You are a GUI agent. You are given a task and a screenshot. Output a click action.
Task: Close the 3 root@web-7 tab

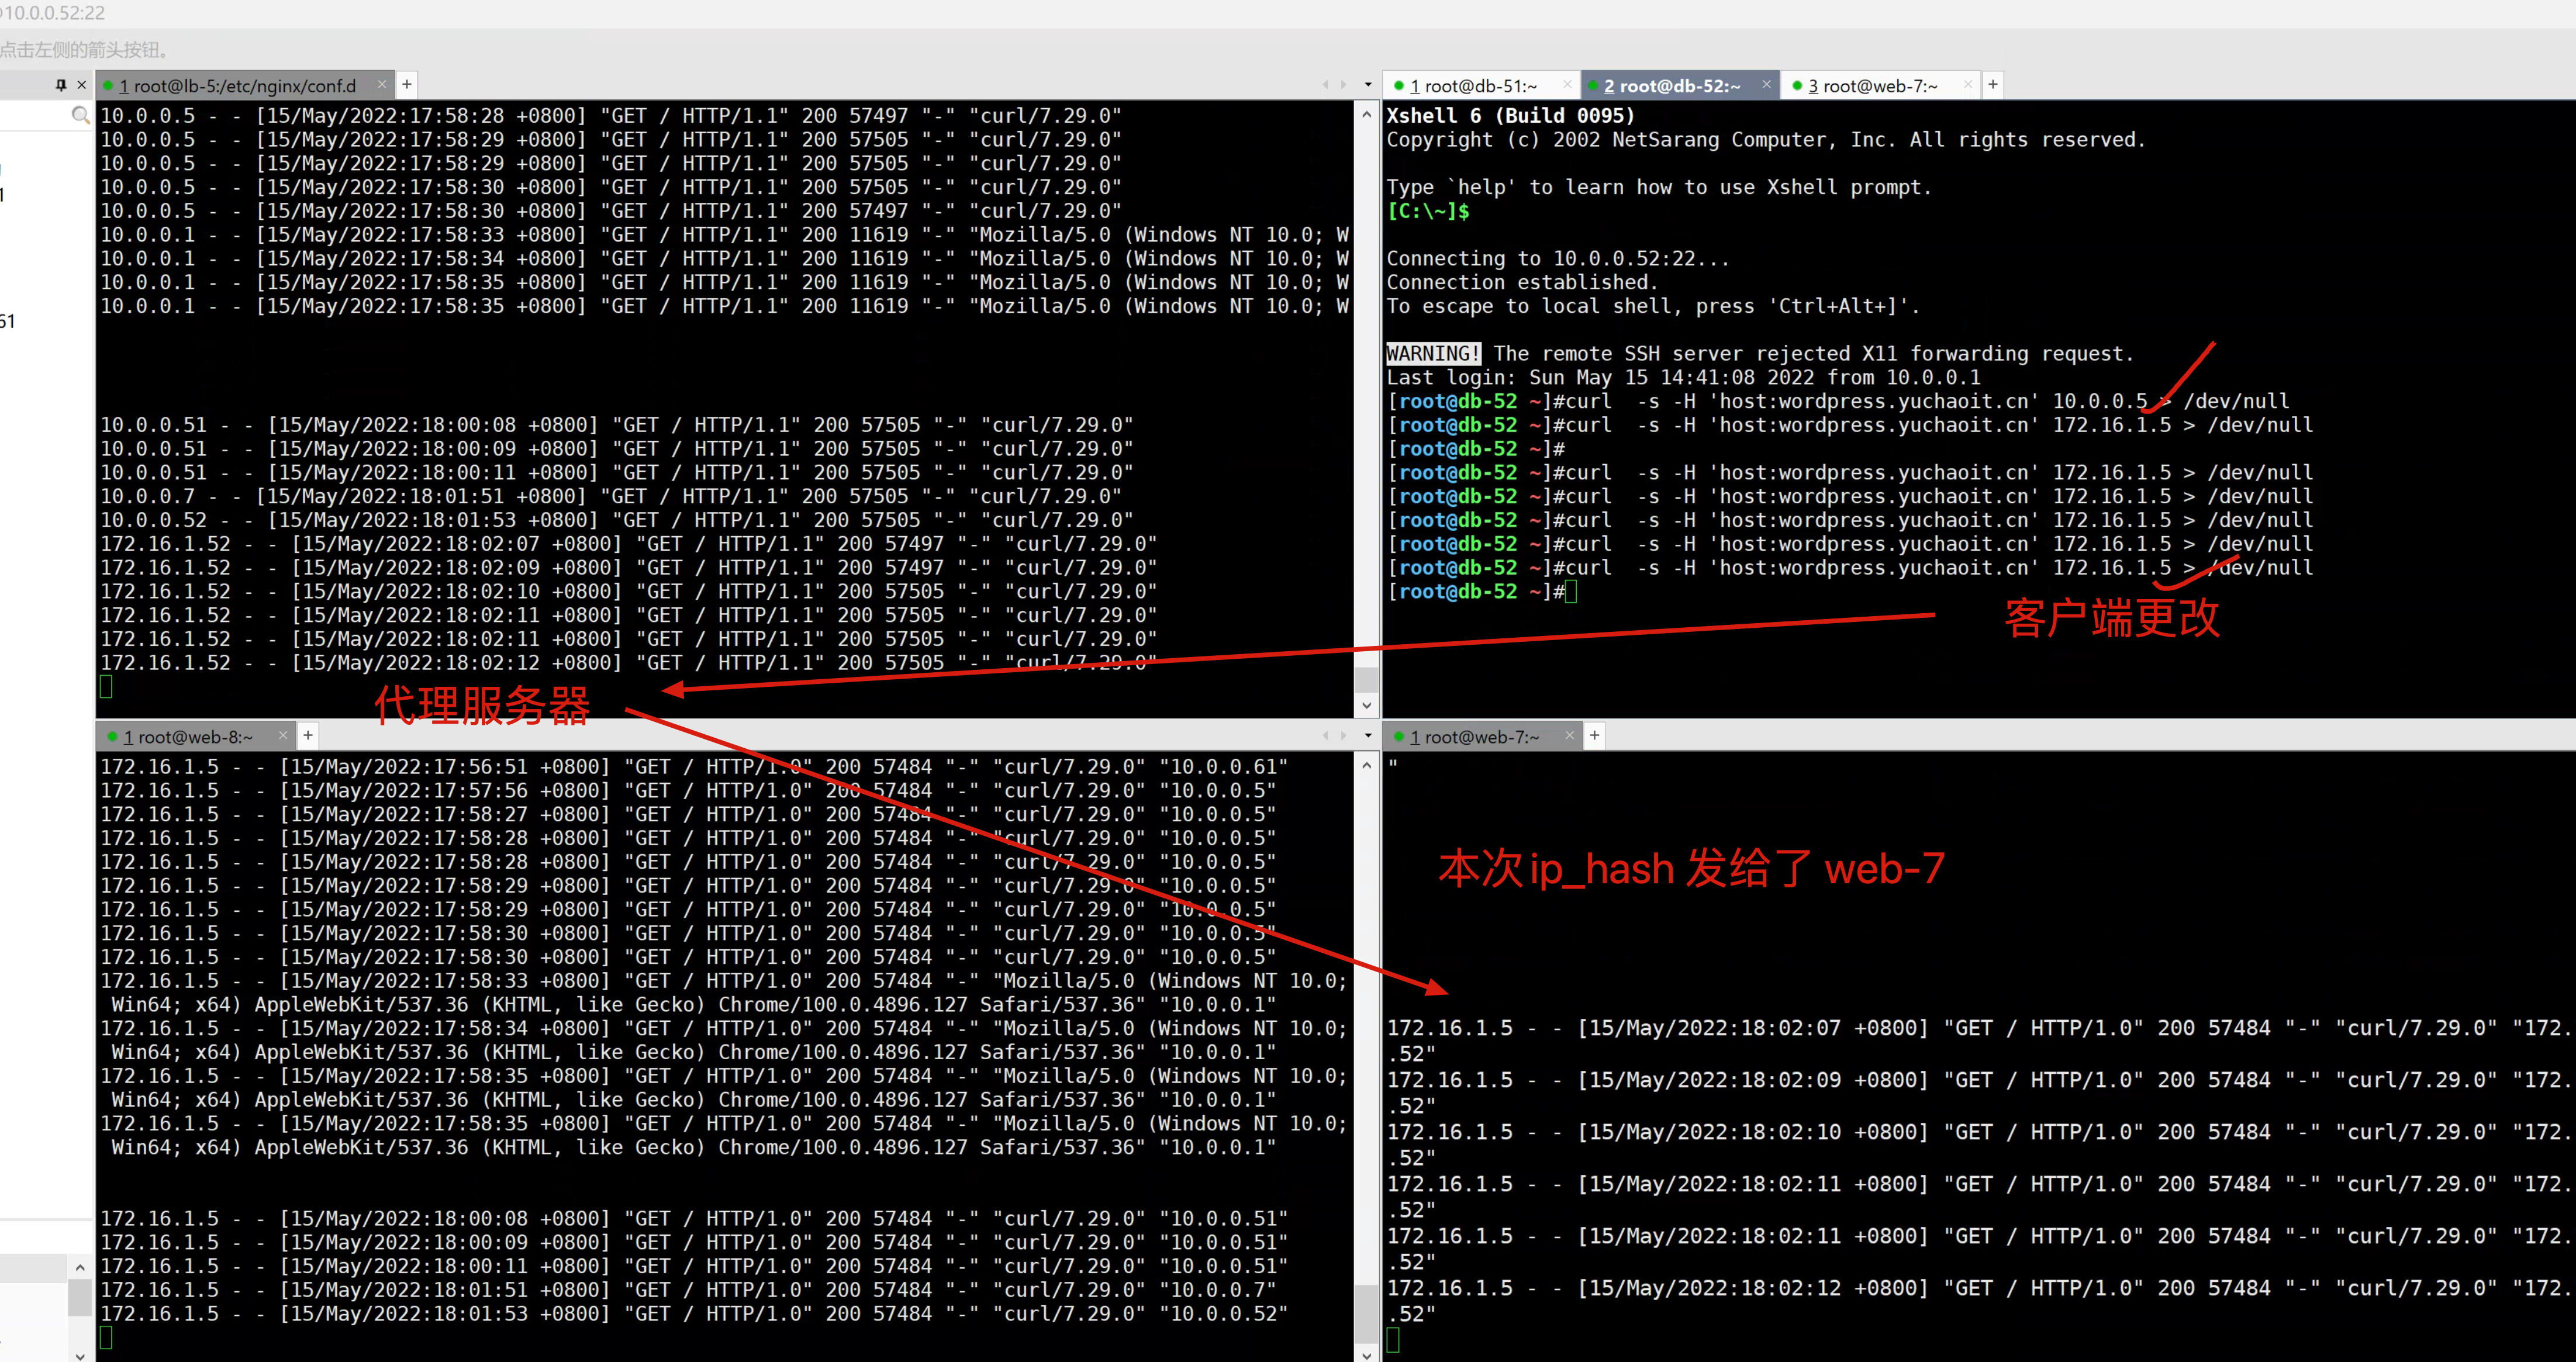click(x=1967, y=85)
